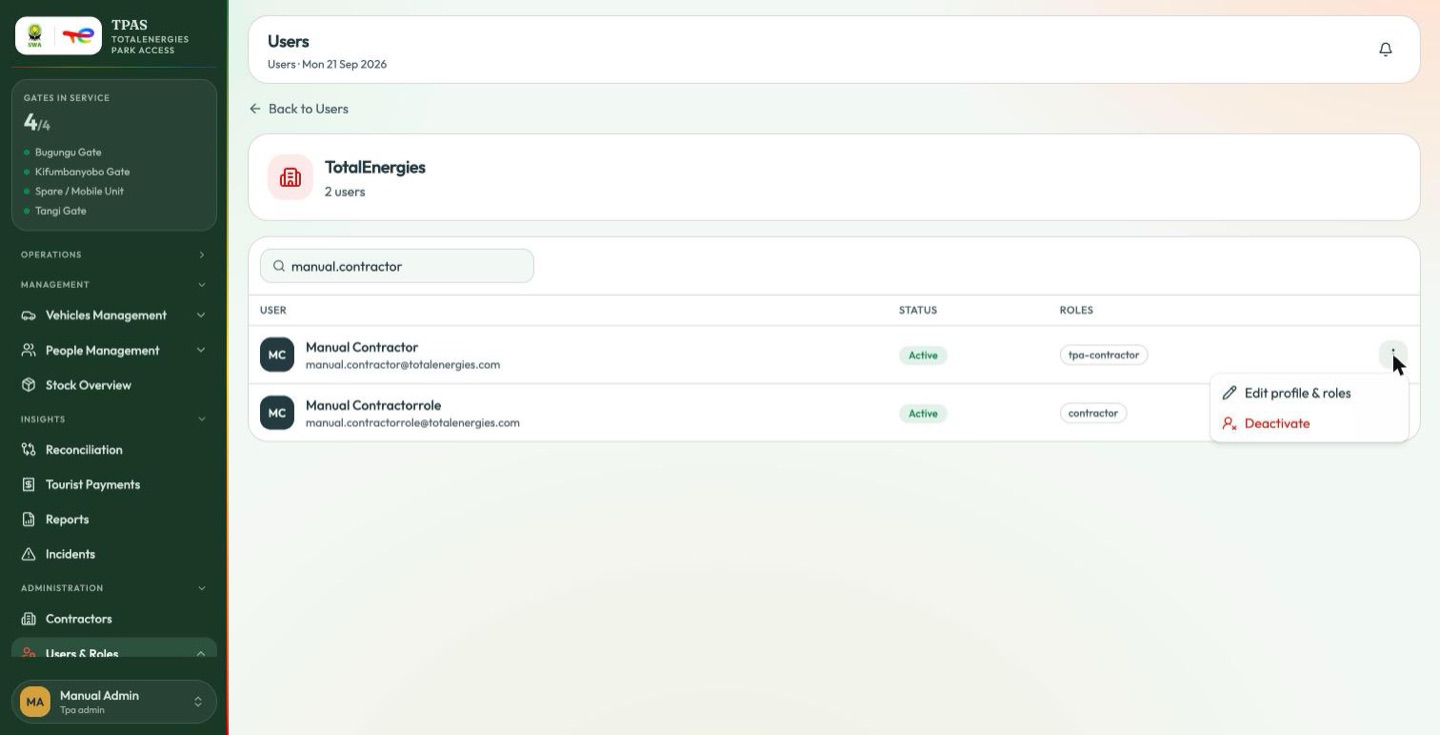
Task: Click the Reconciliation icon
Action: click(29, 450)
